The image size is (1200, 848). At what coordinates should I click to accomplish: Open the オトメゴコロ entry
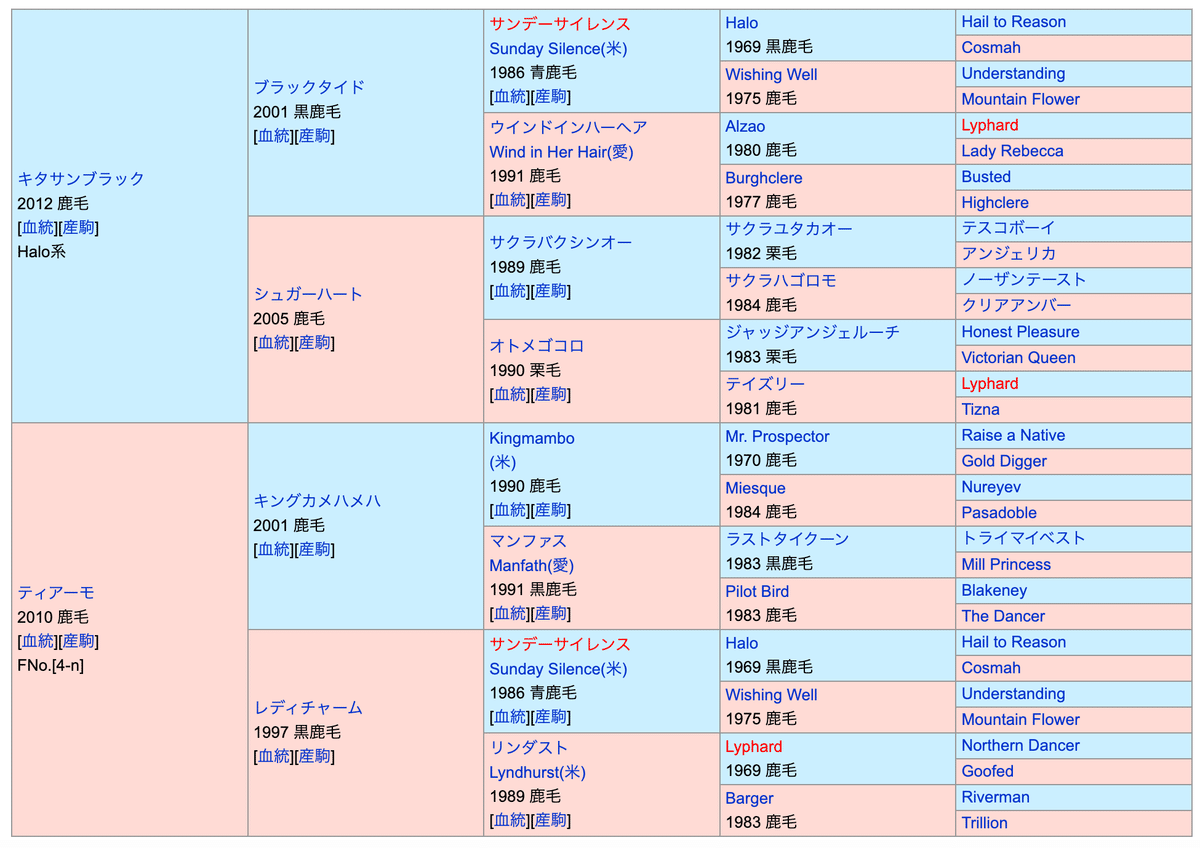coord(537,346)
